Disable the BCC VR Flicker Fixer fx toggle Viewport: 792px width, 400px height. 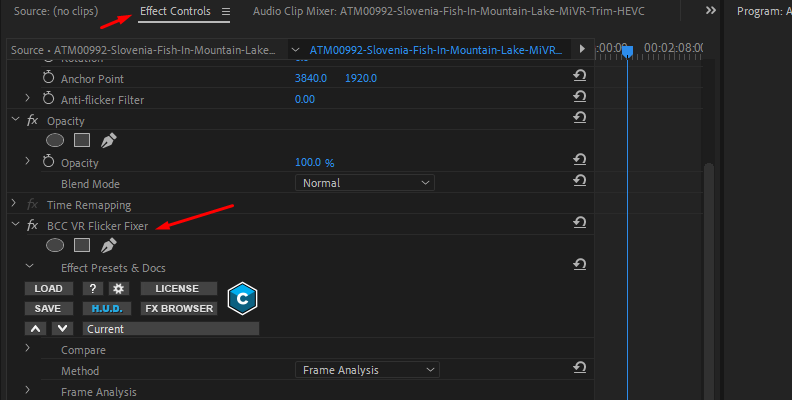(x=33, y=226)
